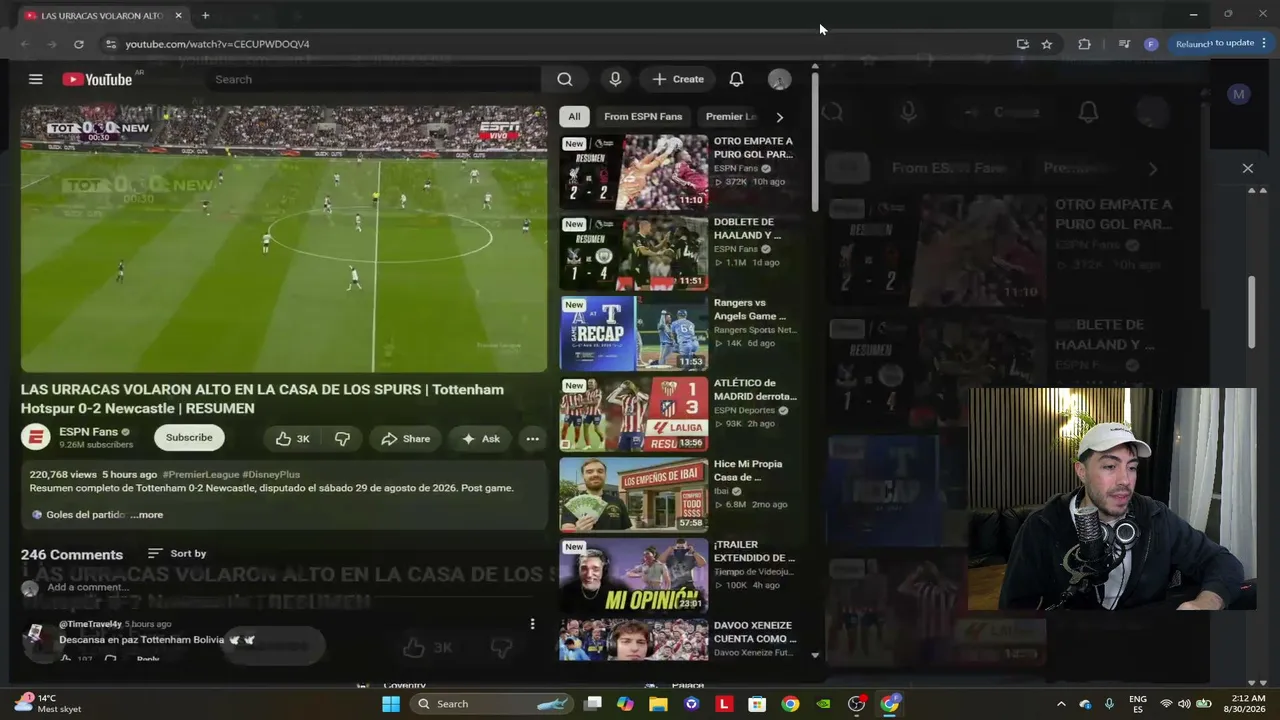Viewport: 1280px width, 720px height.
Task: Open YouTube notifications bell
Action: pyautogui.click(x=736, y=79)
